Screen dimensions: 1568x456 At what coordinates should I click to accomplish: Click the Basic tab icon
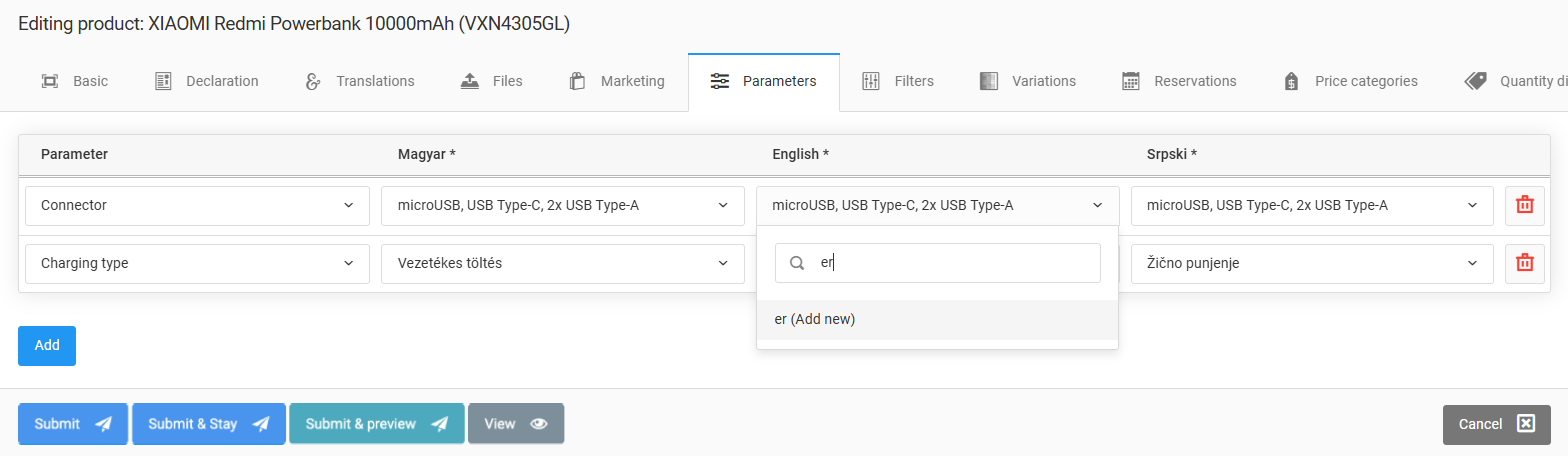[x=49, y=81]
